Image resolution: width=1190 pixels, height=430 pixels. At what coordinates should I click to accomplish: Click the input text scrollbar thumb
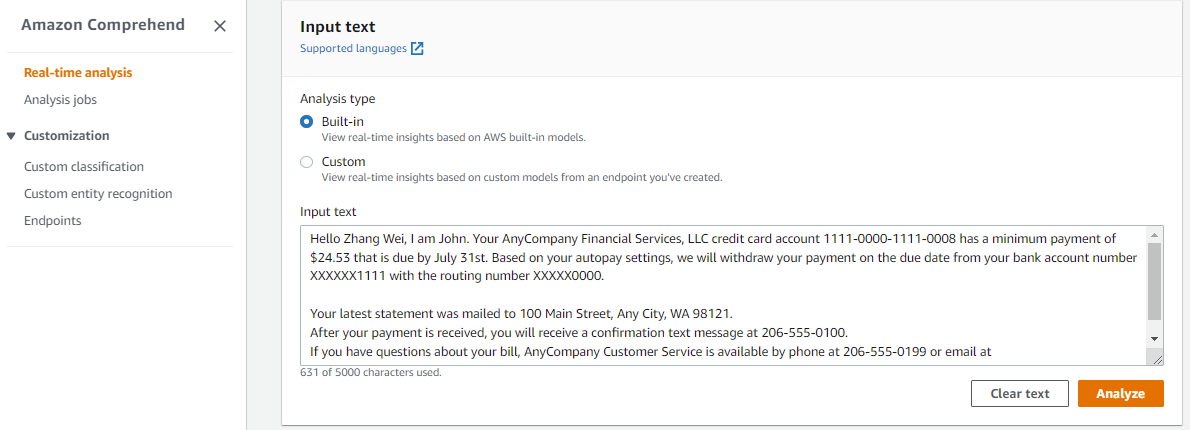point(1154,280)
